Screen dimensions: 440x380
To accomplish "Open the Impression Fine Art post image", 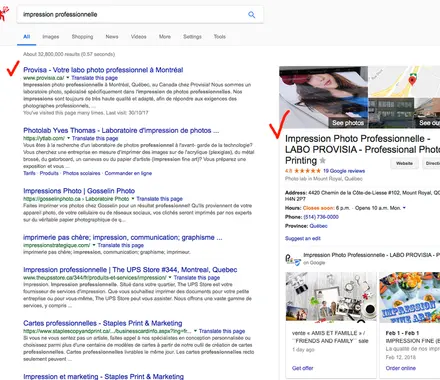I will 410,297.
